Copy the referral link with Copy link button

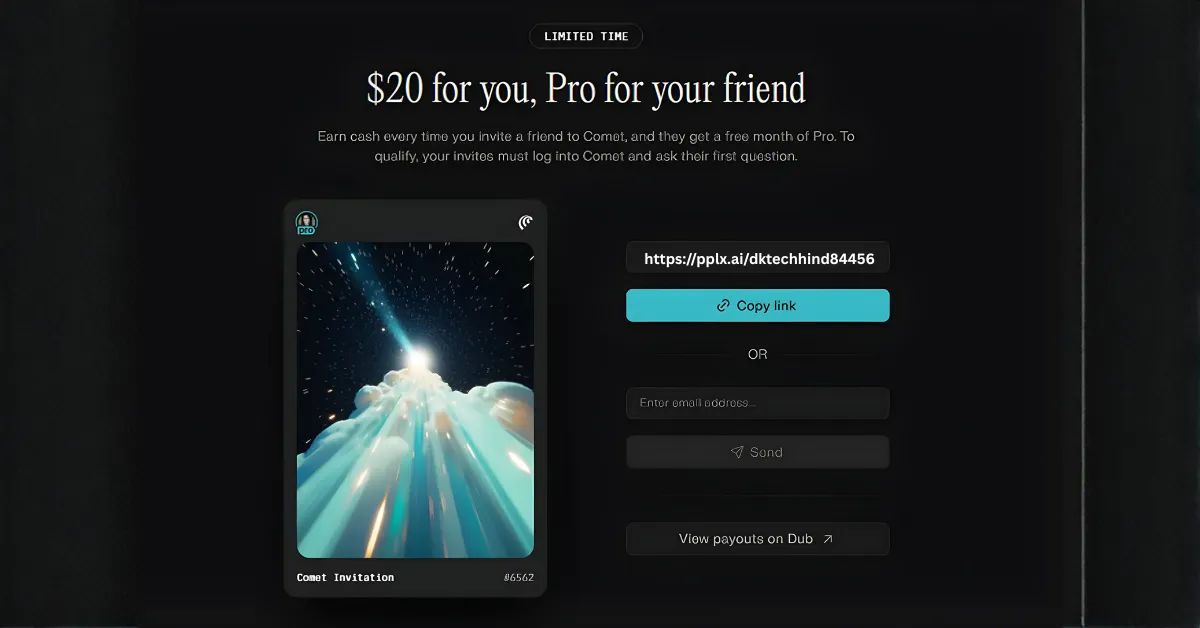pos(757,305)
